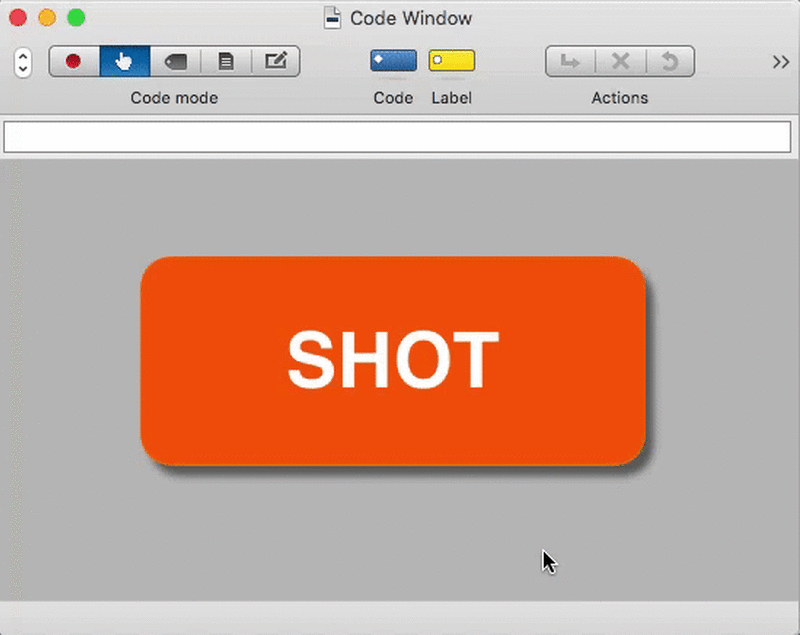Click the empty text field below the toolbar
800x635 pixels.
click(397, 137)
